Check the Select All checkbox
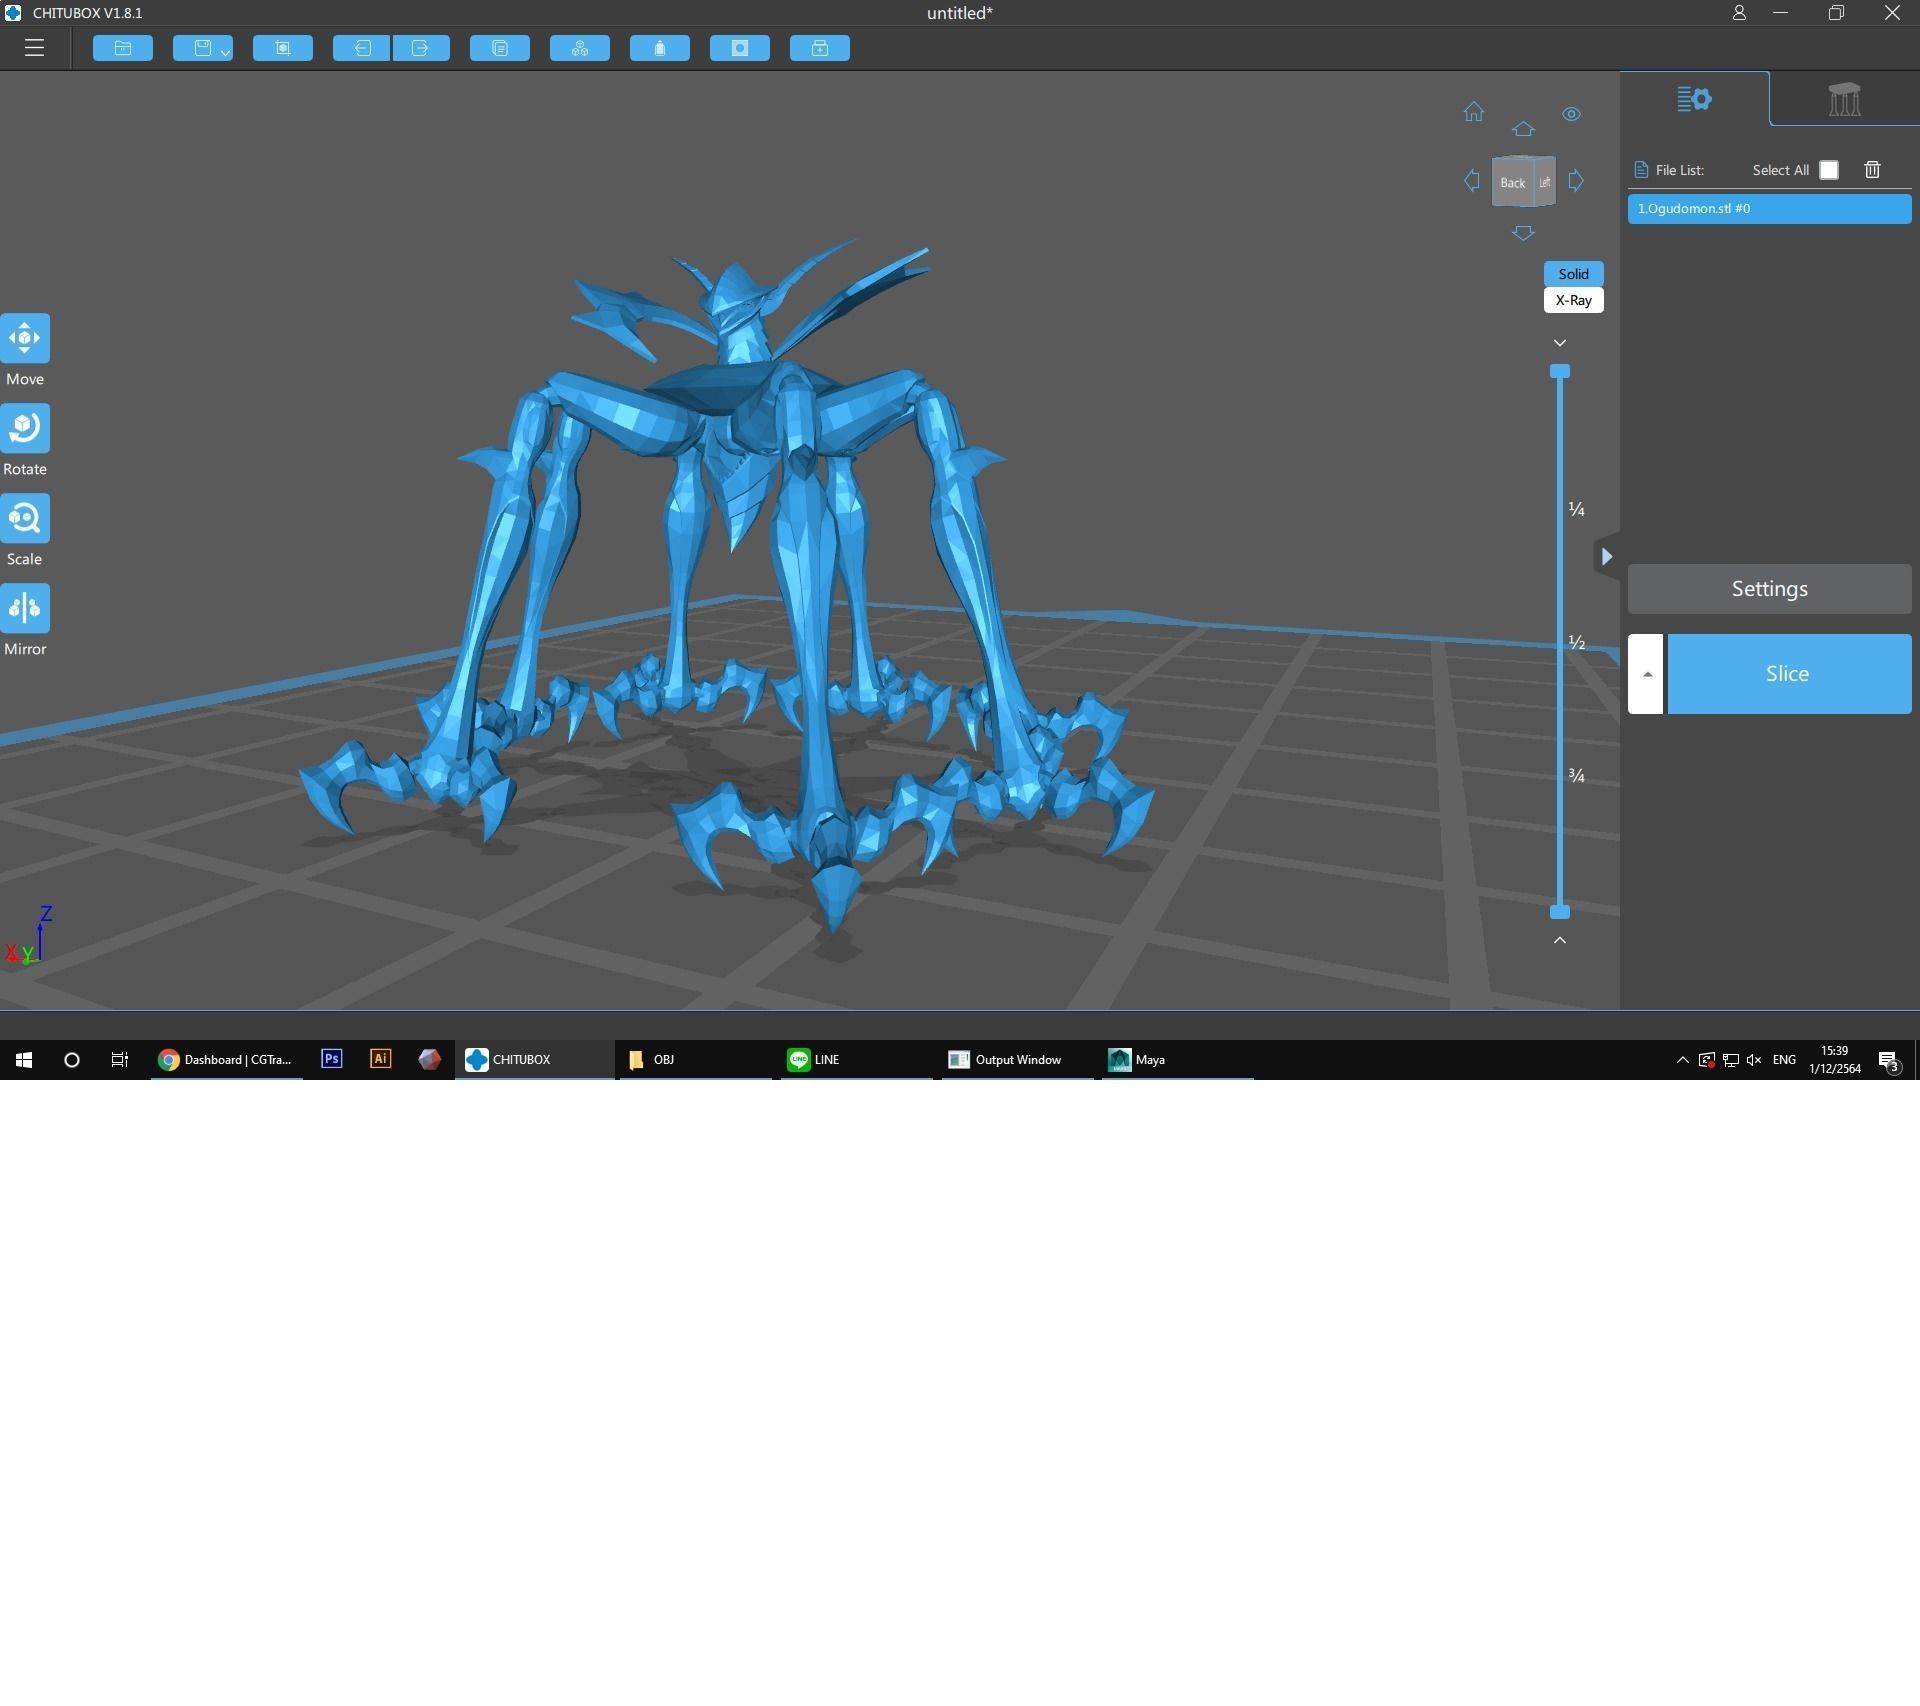The image size is (1920, 1706). click(1829, 170)
